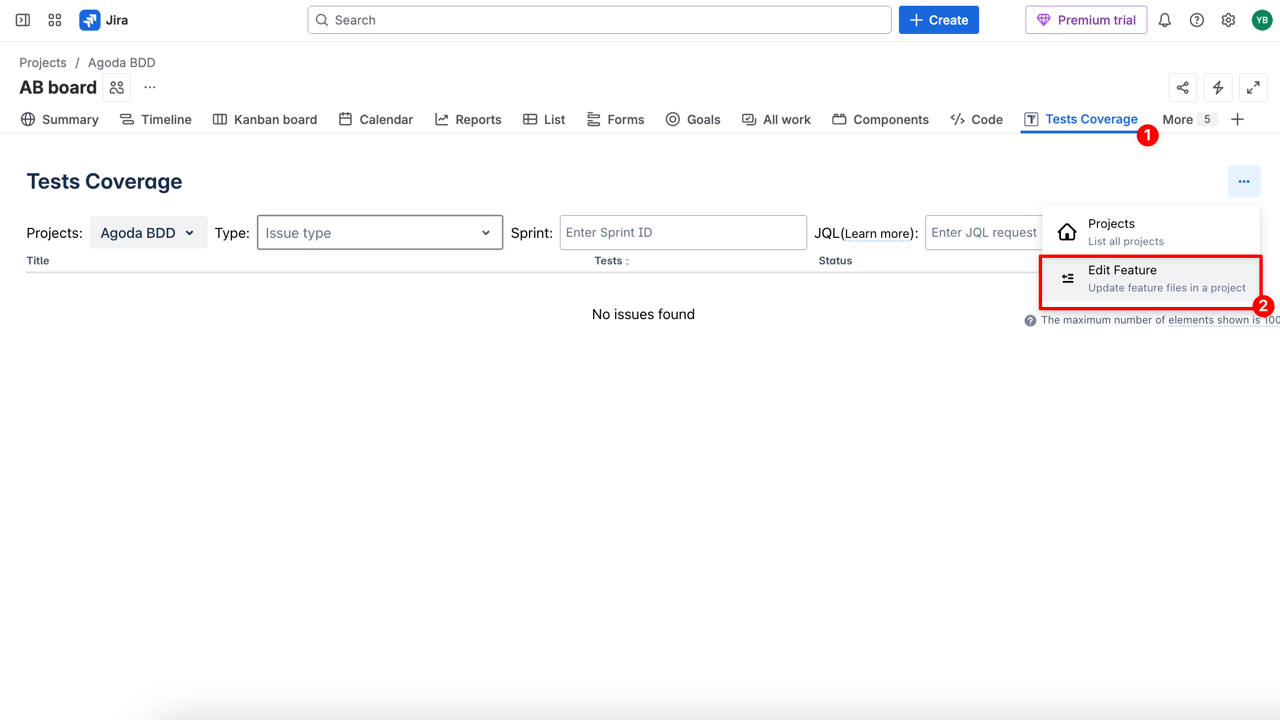Click the plus icon to add a tab
This screenshot has width=1280, height=720.
click(x=1237, y=119)
